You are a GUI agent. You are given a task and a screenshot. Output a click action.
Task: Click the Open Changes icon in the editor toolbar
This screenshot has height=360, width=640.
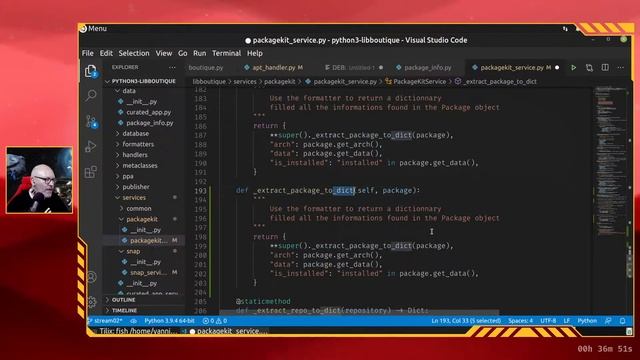pyautogui.click(x=589, y=68)
